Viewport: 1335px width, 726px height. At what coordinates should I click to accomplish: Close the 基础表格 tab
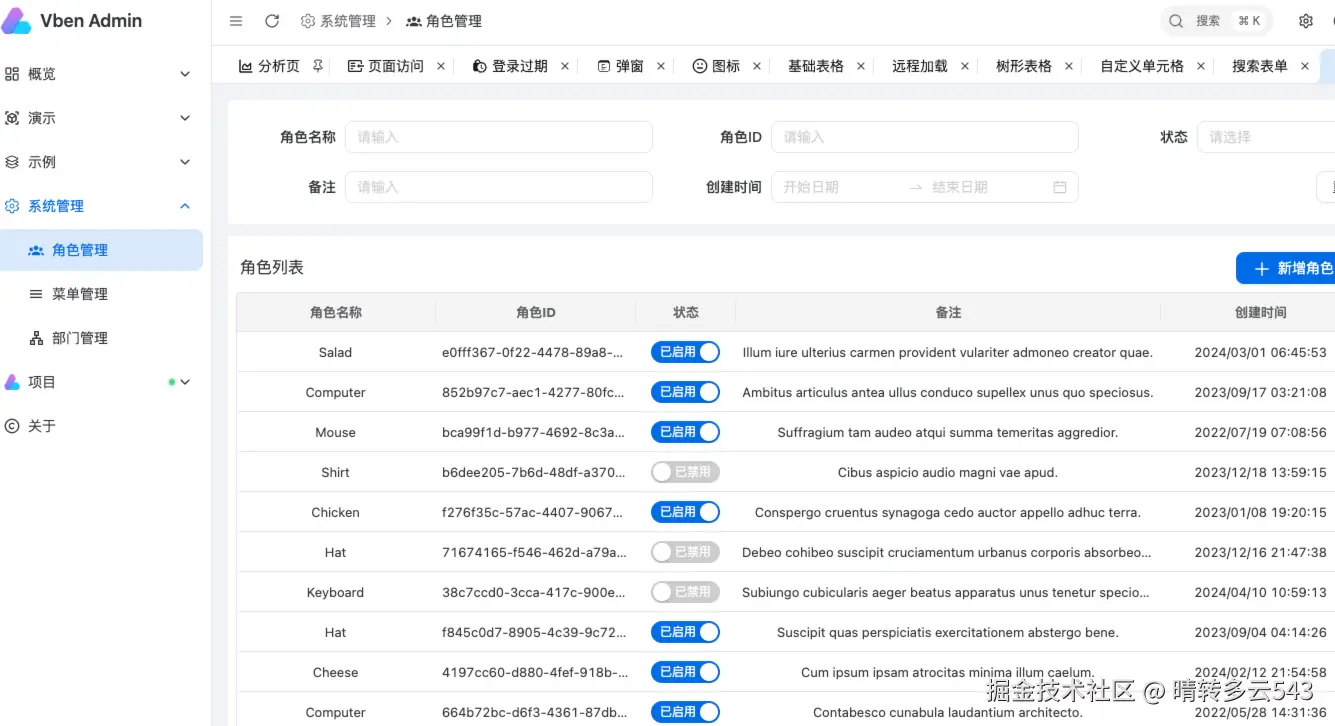click(x=861, y=66)
